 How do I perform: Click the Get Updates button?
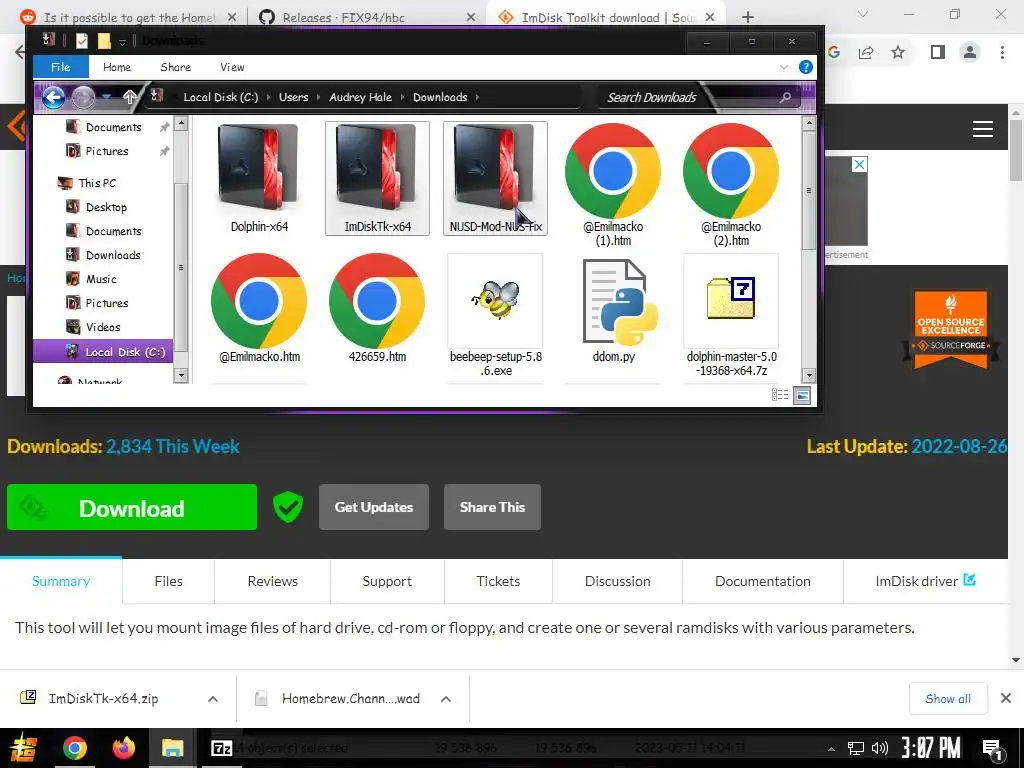coord(374,507)
